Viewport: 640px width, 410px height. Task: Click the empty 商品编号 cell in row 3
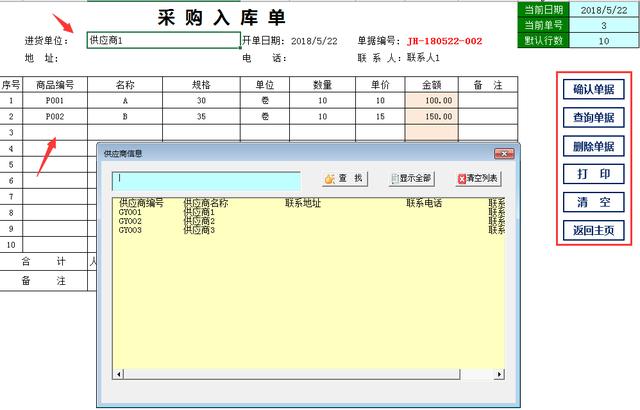pos(55,132)
